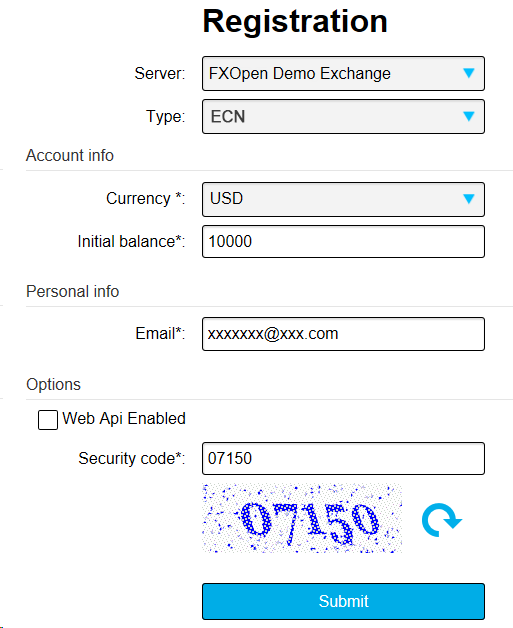
Task: Click the Type dropdown arrow icon
Action: tap(469, 116)
